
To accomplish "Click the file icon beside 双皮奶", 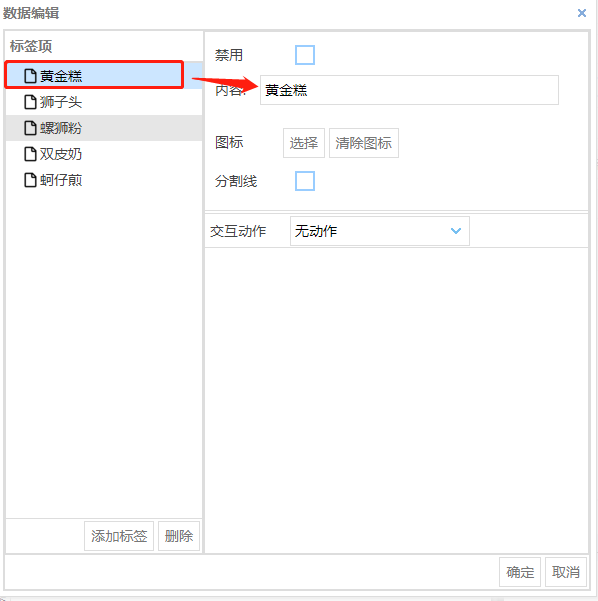I will coord(30,154).
